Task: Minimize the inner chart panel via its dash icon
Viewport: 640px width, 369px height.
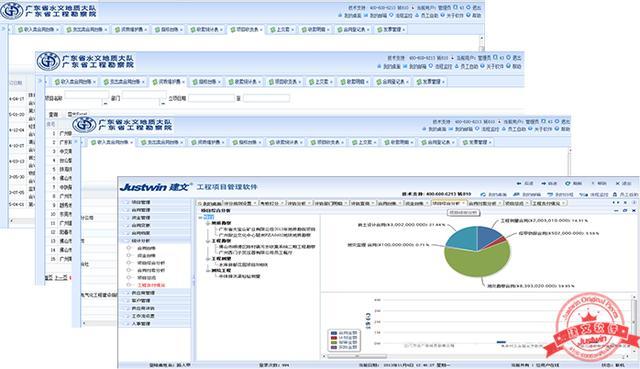Action: point(617,211)
